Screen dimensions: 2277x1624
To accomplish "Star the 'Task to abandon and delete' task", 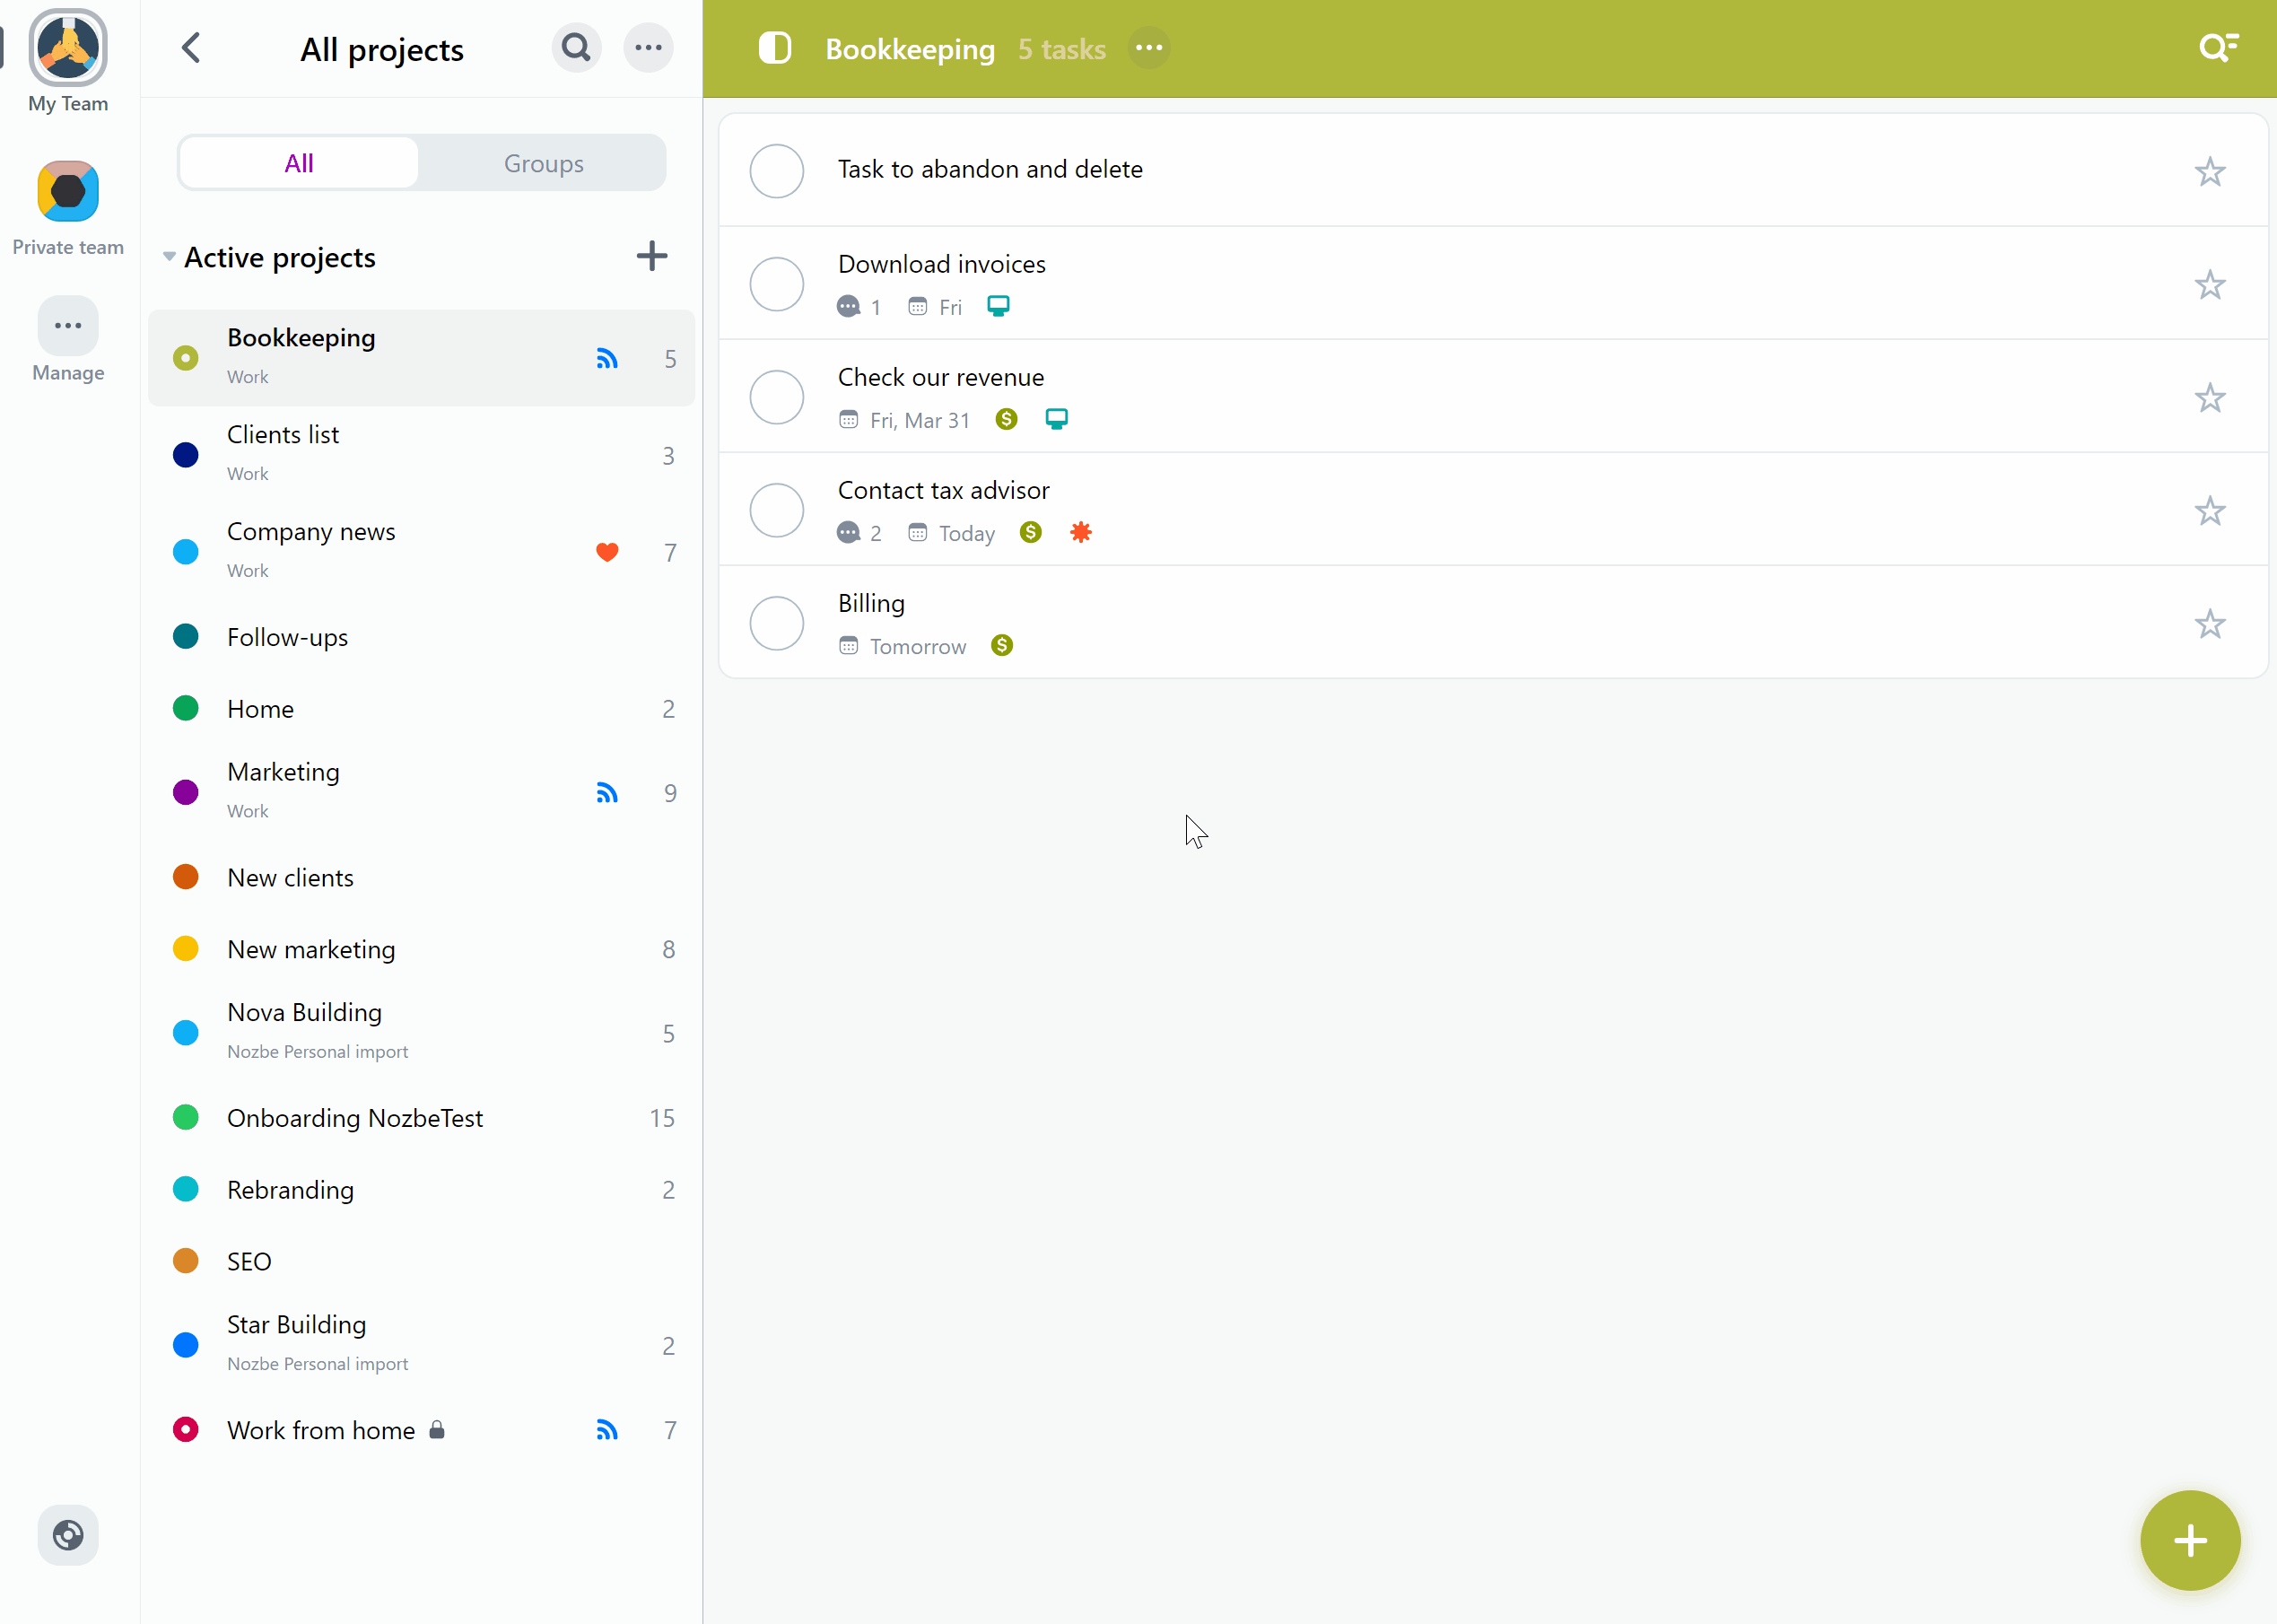I will pyautogui.click(x=2210, y=171).
